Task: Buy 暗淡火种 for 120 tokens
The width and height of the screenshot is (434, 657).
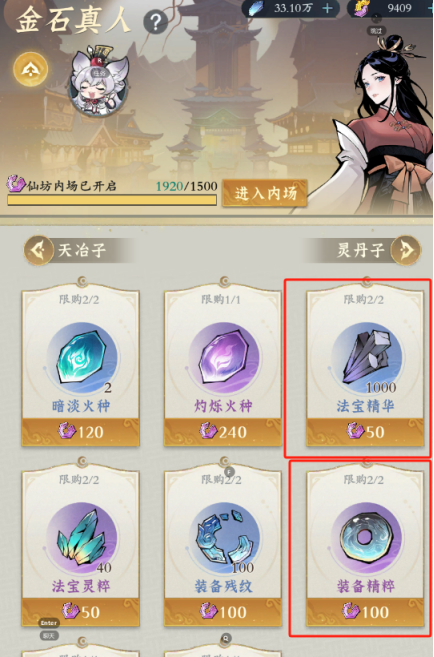Action: tap(81, 432)
